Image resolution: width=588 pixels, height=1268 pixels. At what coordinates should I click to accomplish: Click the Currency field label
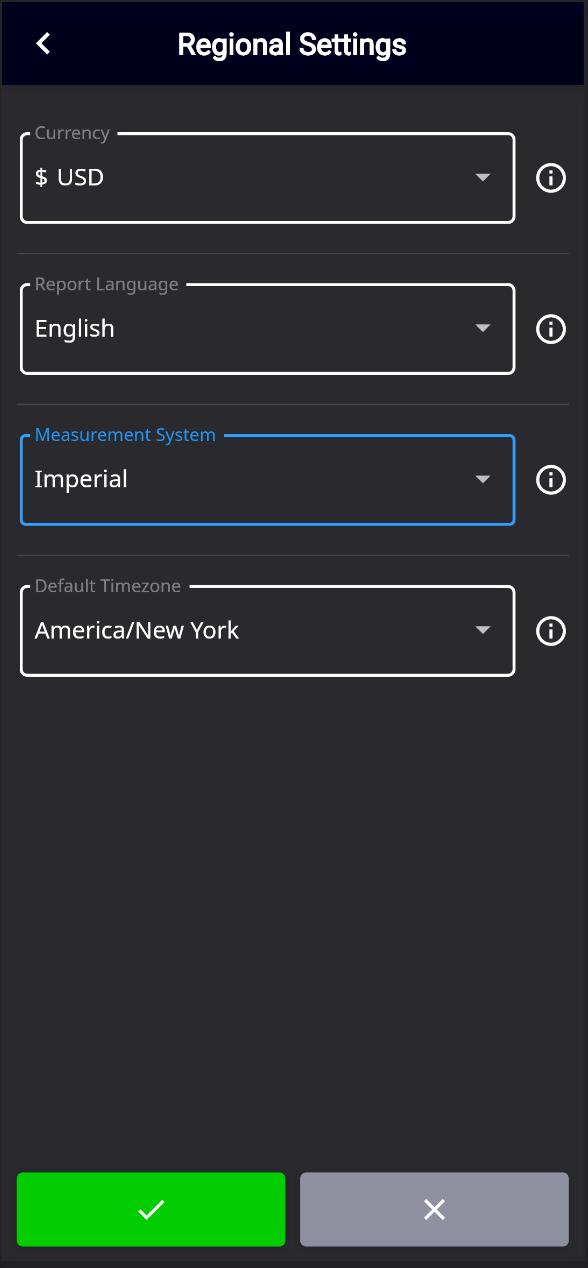(x=72, y=133)
